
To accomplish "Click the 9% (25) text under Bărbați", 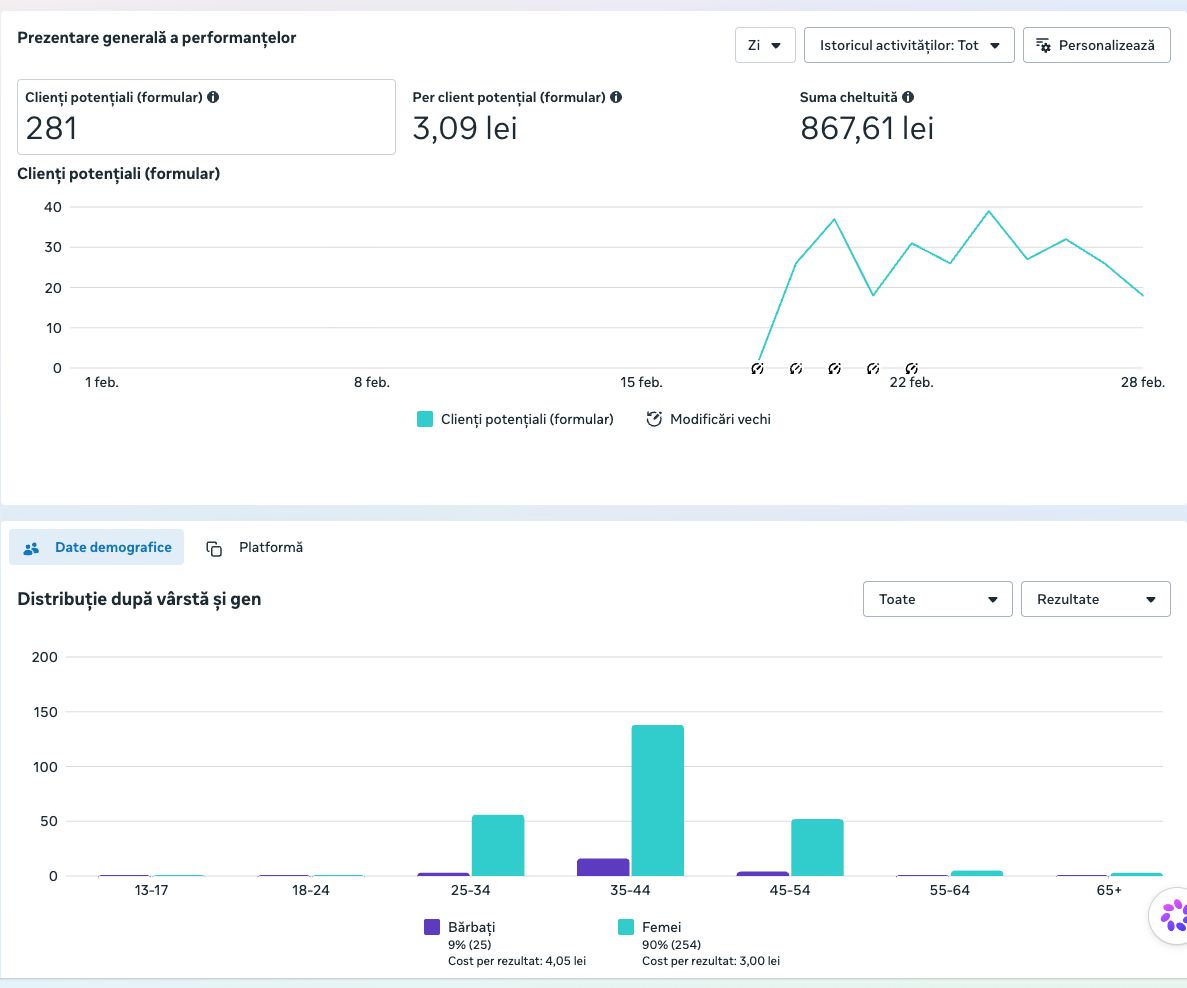I will click(x=469, y=945).
